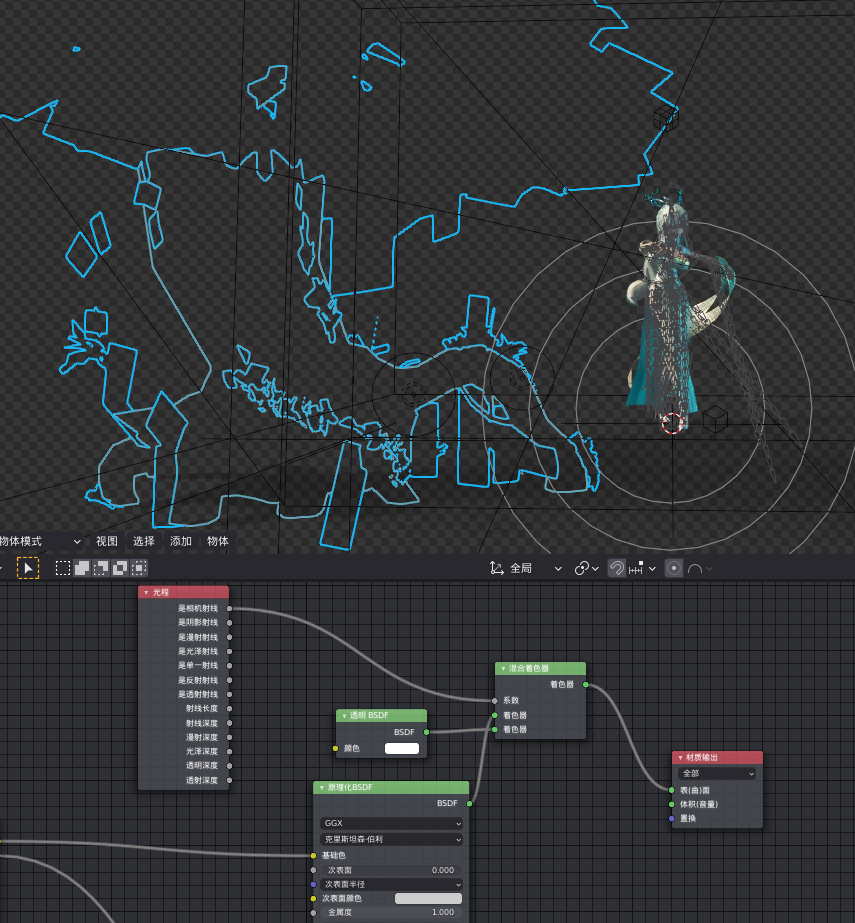Choose the set-new-selection mode icon
The width and height of the screenshot is (855, 923).
pos(63,568)
